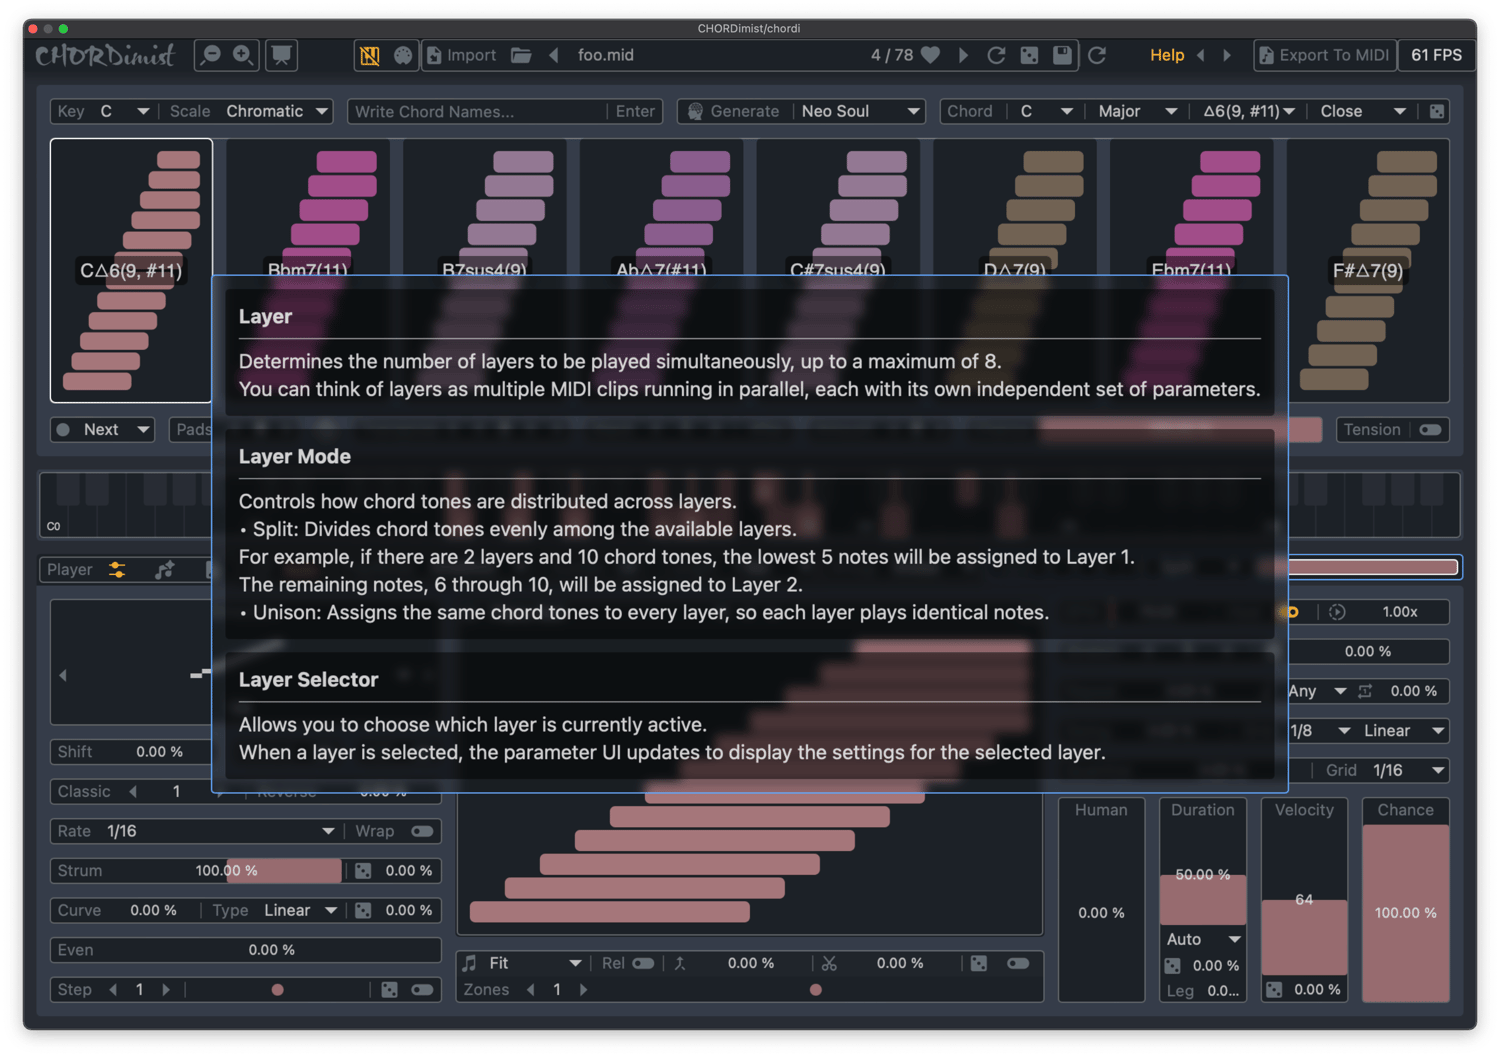Click the Import button
Image resolution: width=1500 pixels, height=1057 pixels.
[x=461, y=55]
